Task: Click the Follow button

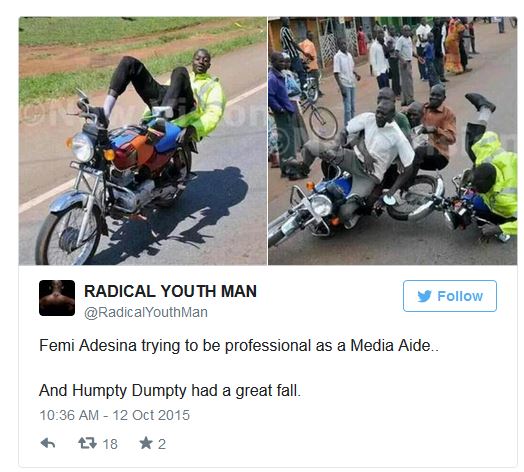Action: (450, 296)
